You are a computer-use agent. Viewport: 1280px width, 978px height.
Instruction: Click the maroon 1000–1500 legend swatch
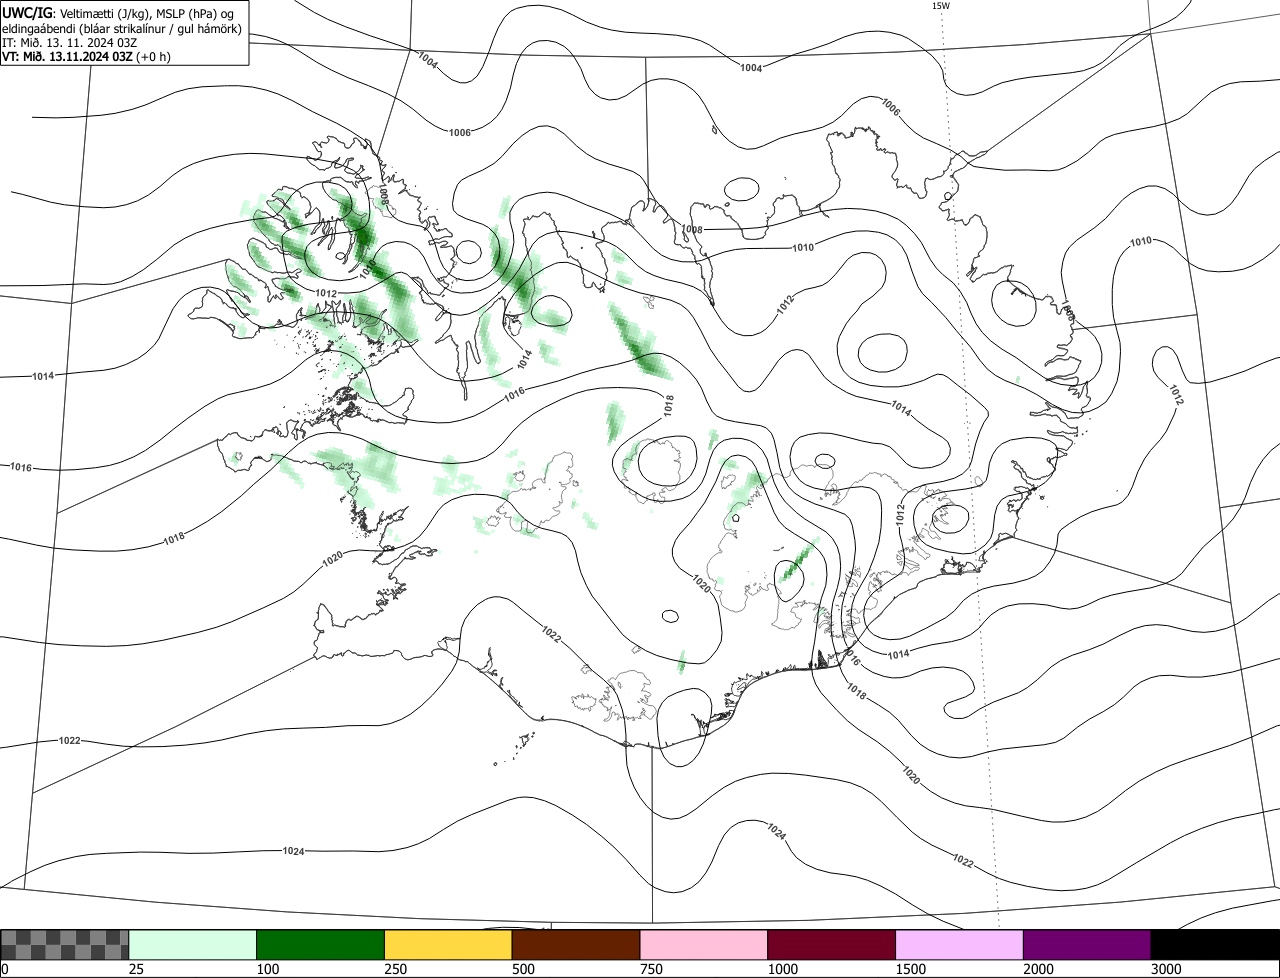[831, 945]
